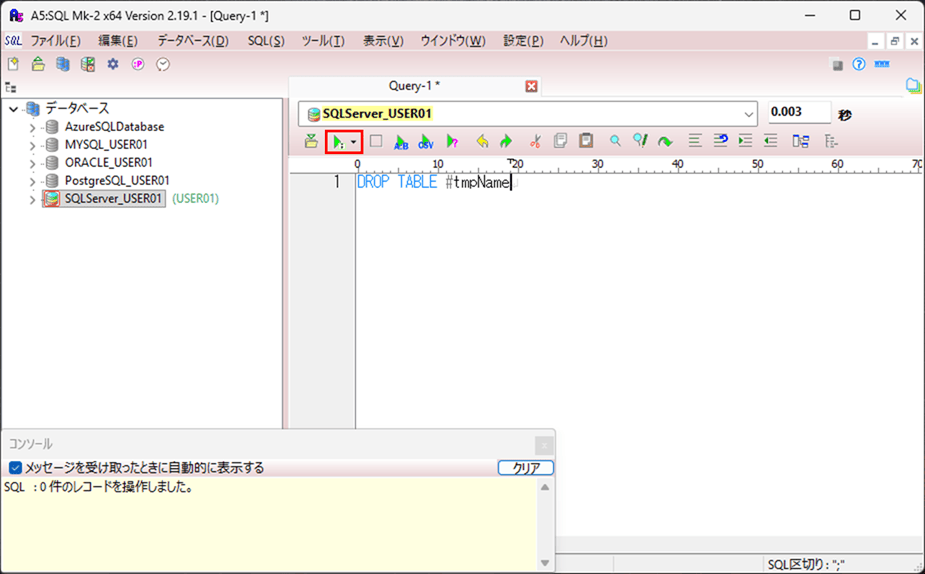Image resolution: width=925 pixels, height=574 pixels.
Task: Select AzureSQLDatabase in database tree
Action: pyautogui.click(x=114, y=127)
